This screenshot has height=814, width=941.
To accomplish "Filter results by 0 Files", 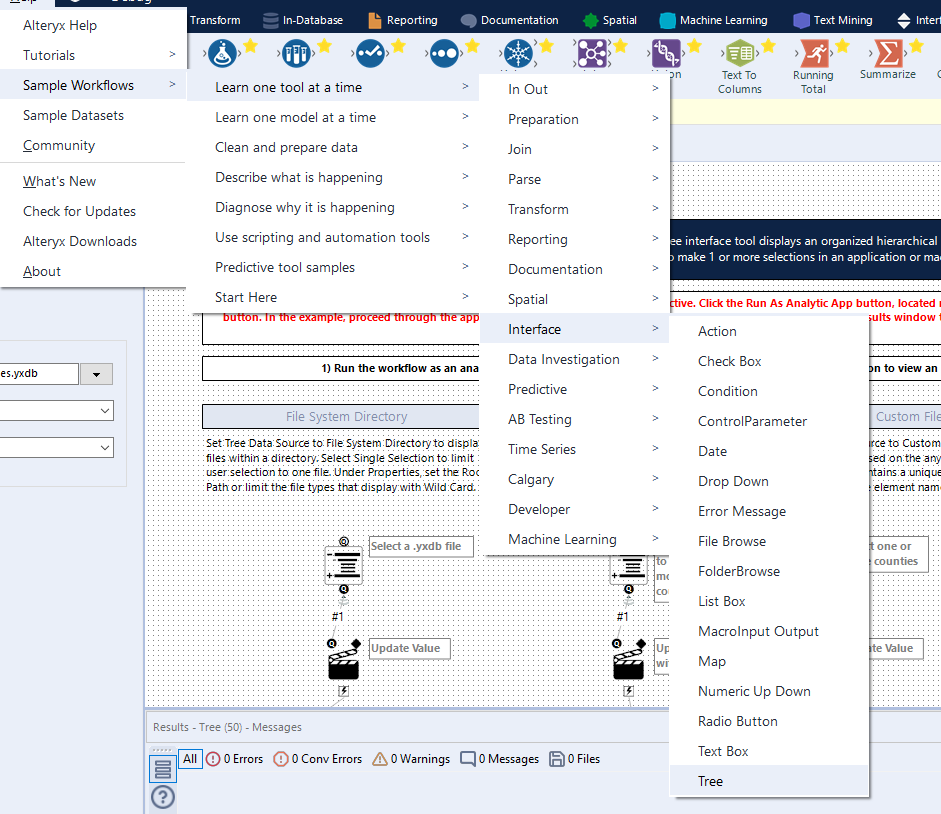I will 574,759.
